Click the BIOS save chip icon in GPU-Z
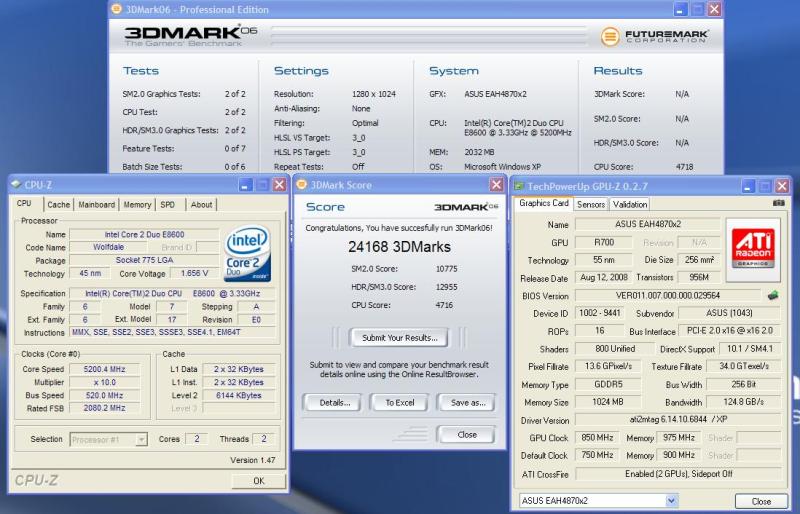Viewport: 800px width, 514px height. [773, 295]
